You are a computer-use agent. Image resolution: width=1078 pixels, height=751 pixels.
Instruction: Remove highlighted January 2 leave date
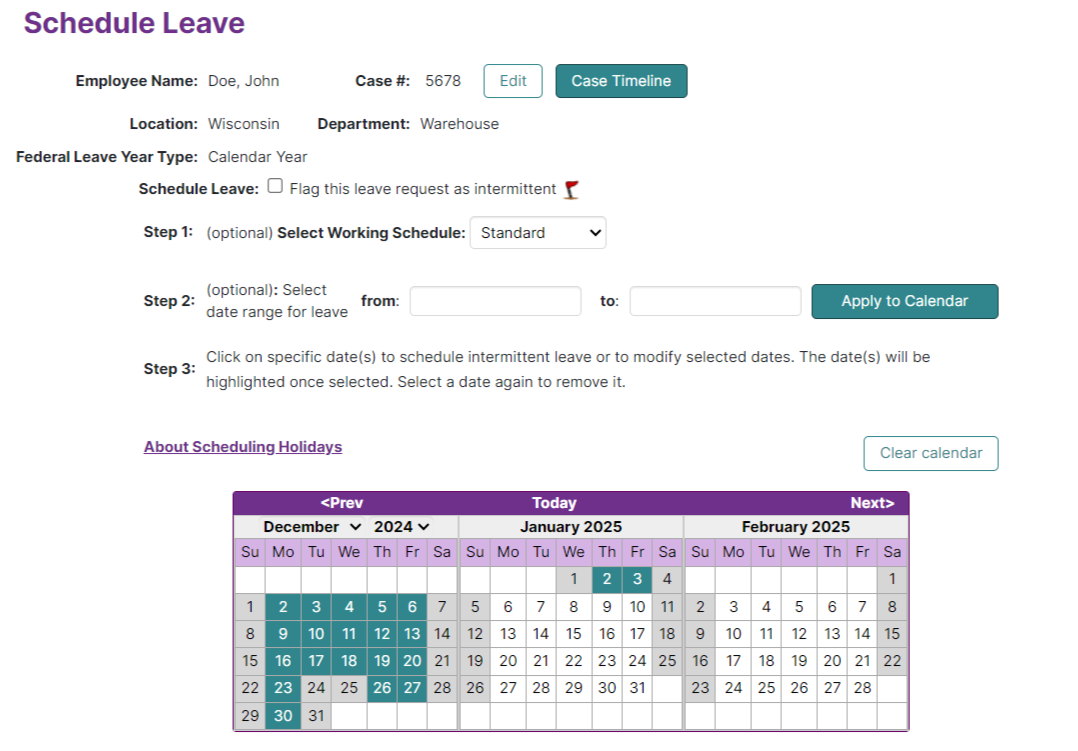tap(607, 579)
